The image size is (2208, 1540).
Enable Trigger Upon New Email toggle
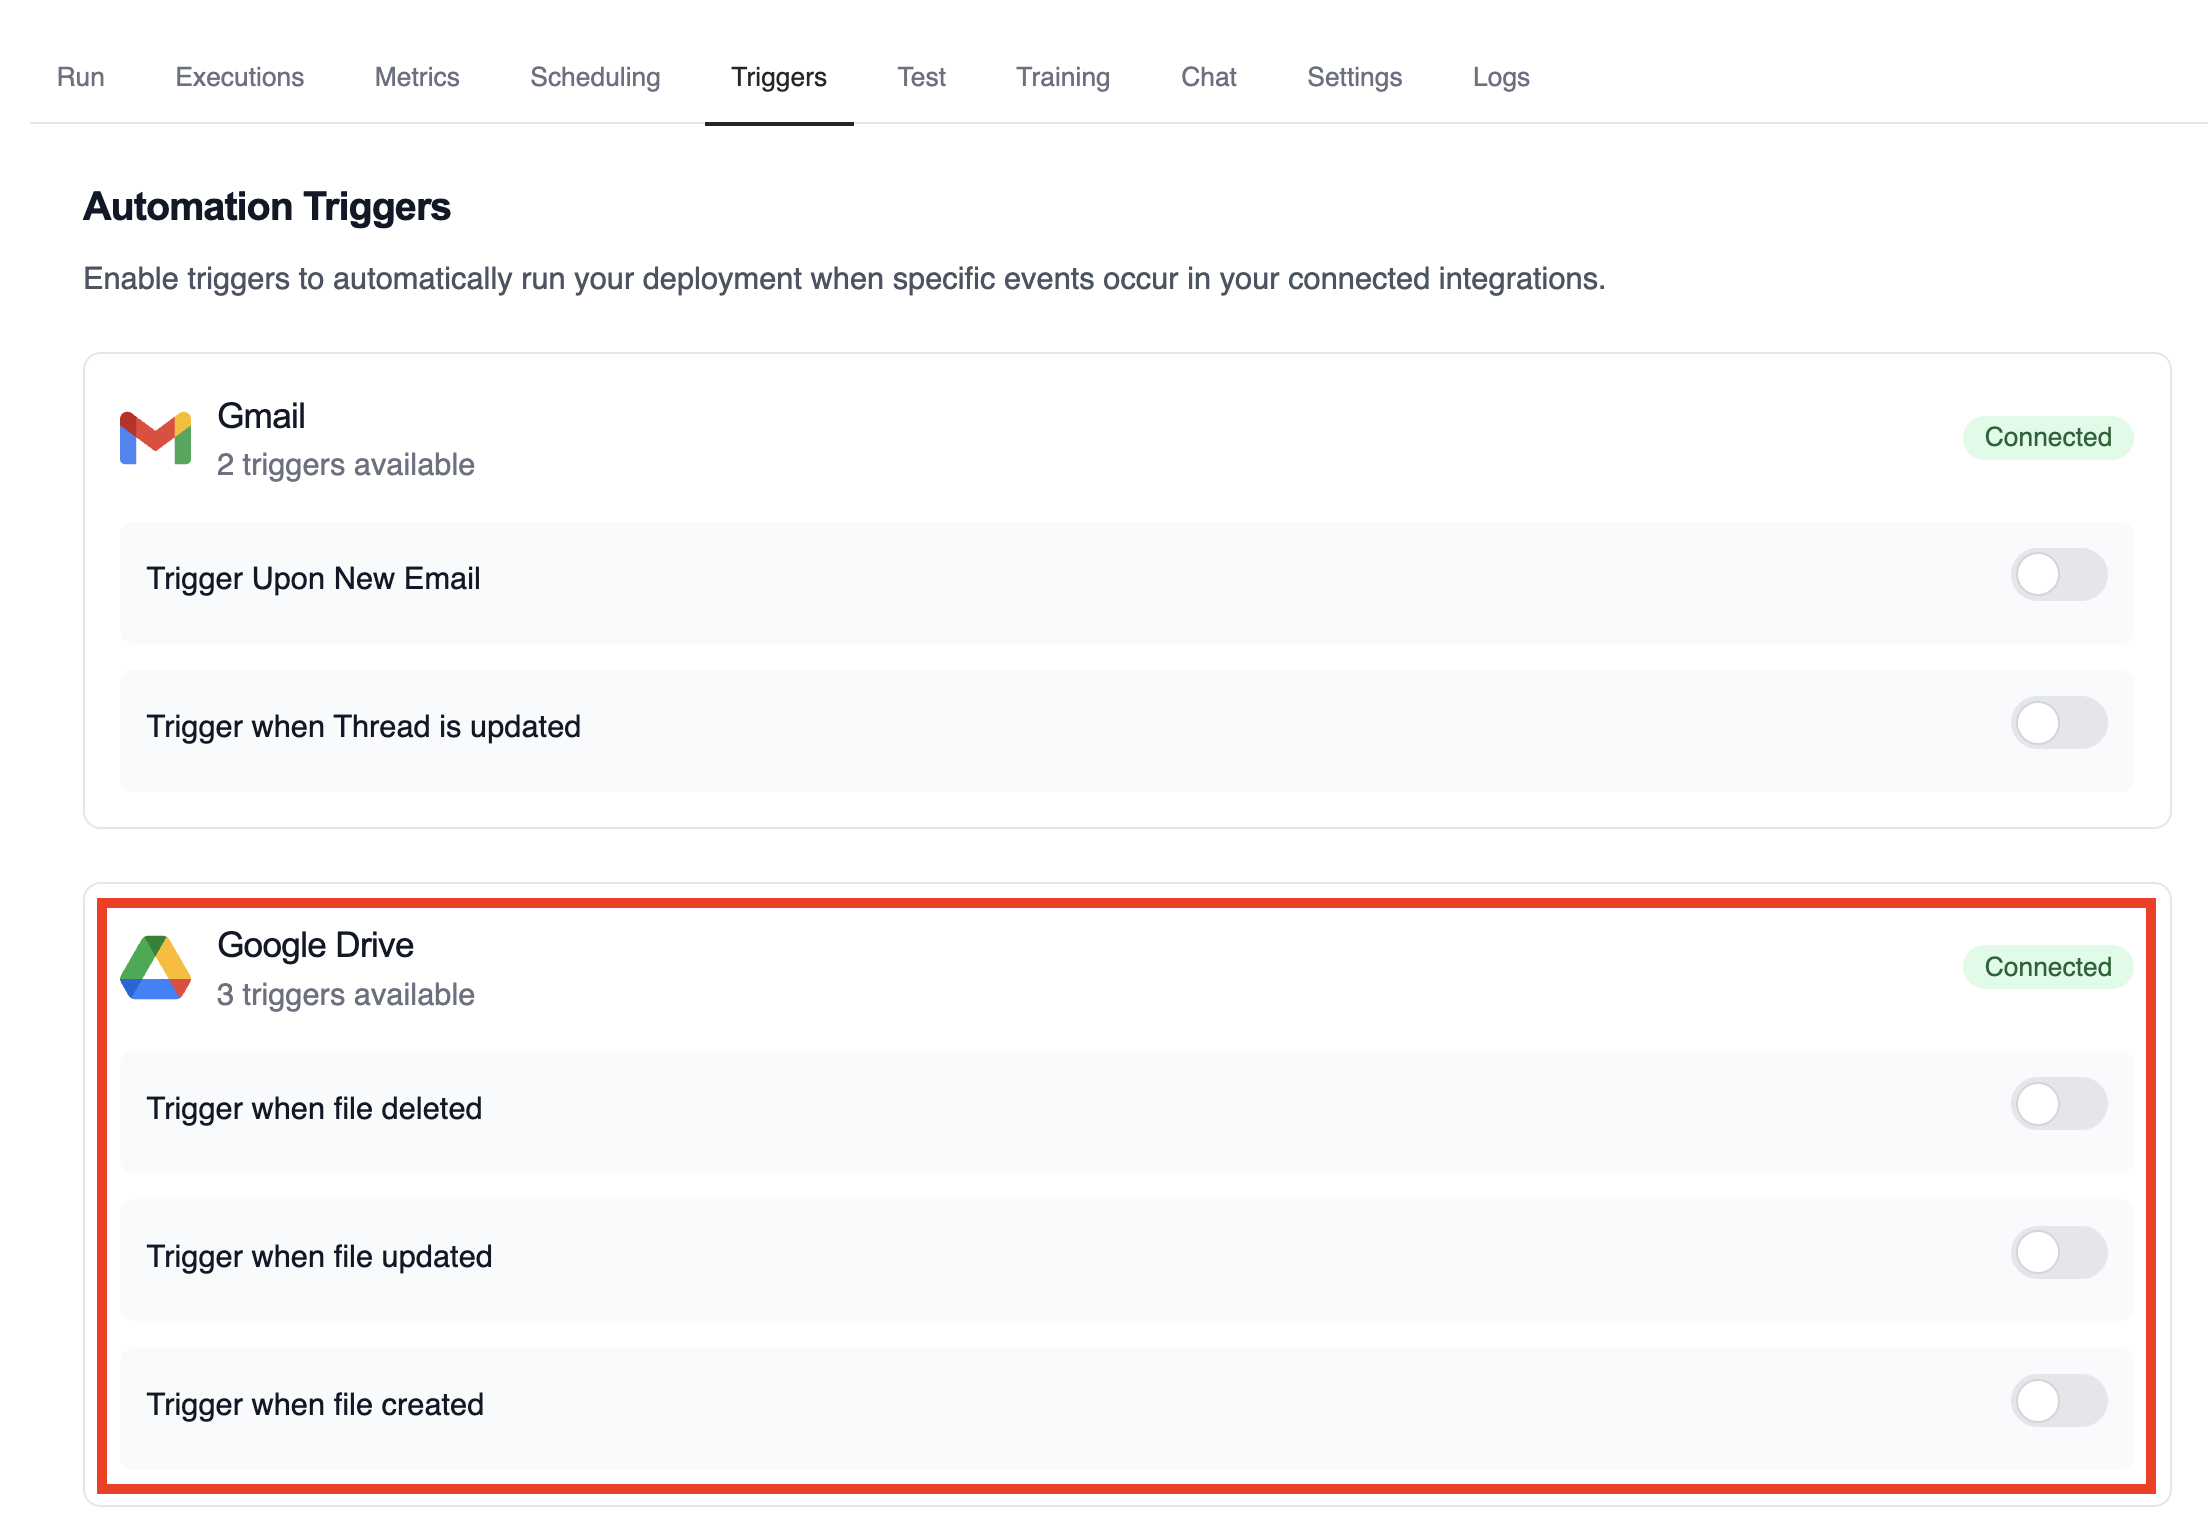click(2058, 575)
